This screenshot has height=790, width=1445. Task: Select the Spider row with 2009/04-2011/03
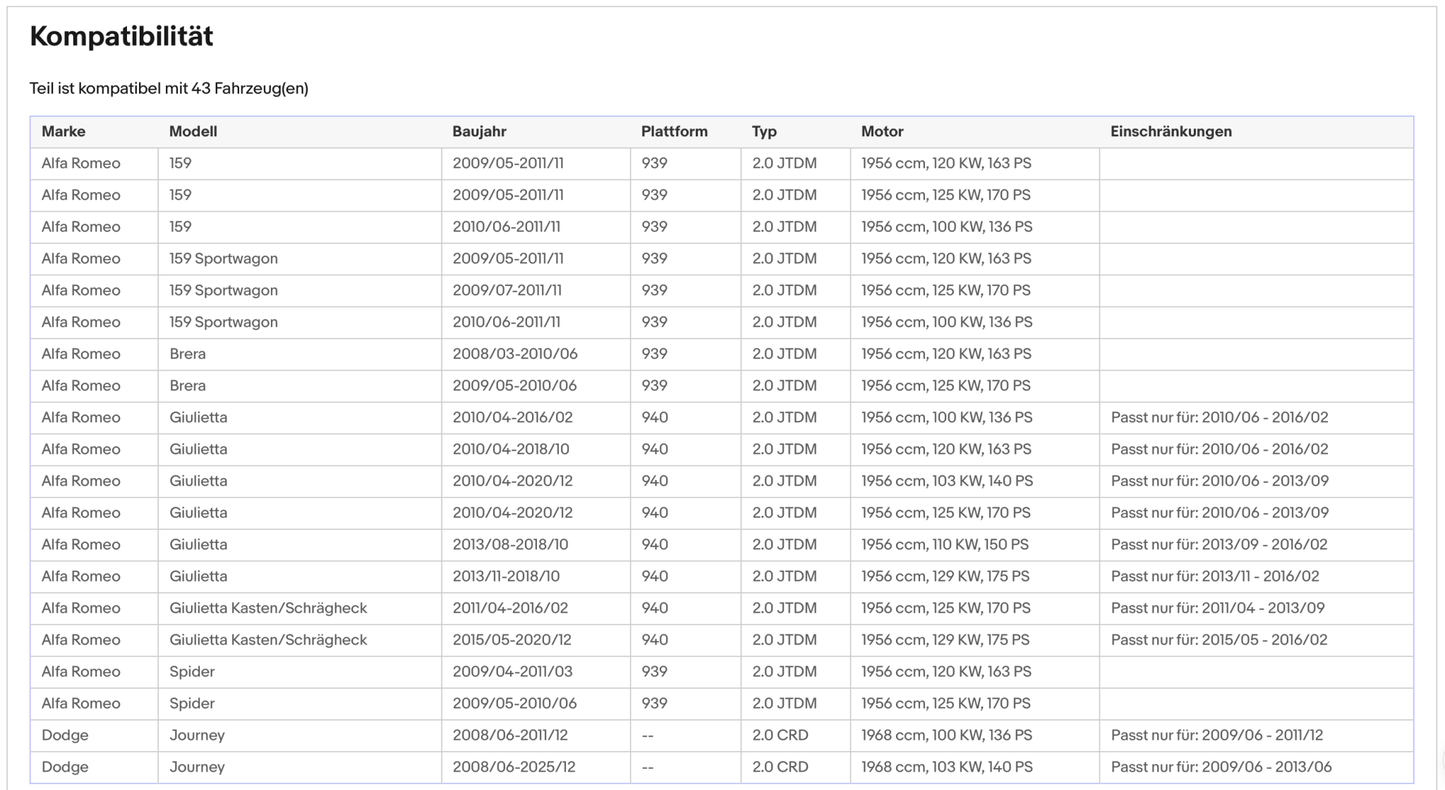[722, 672]
